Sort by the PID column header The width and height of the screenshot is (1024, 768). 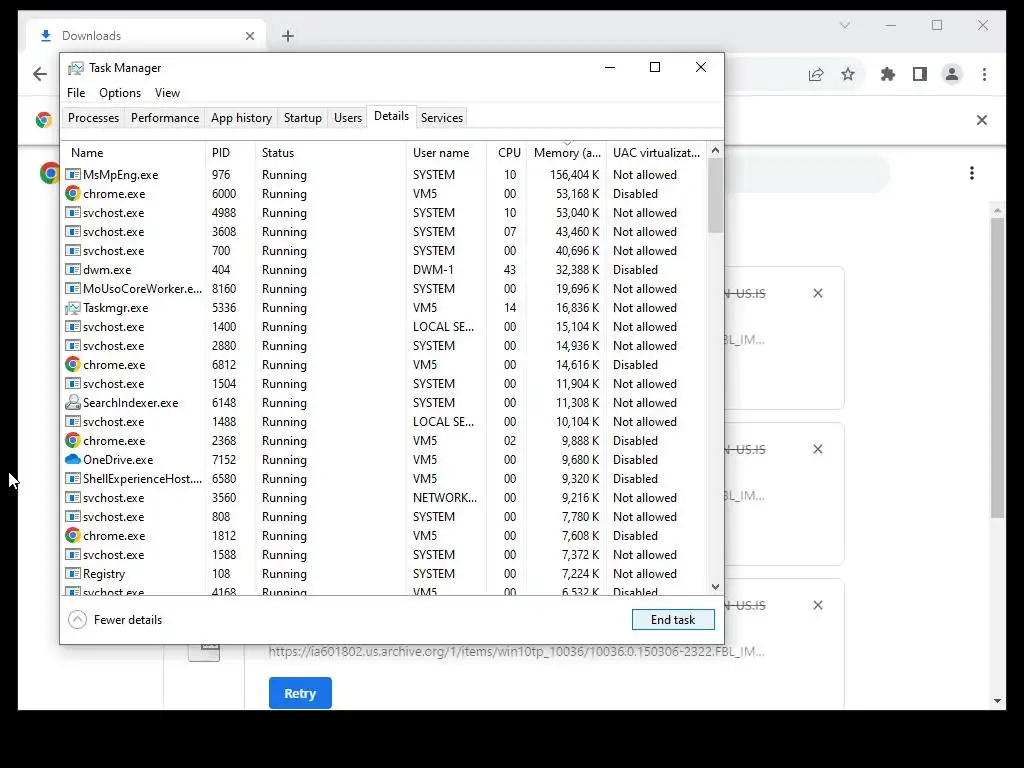tap(230, 153)
